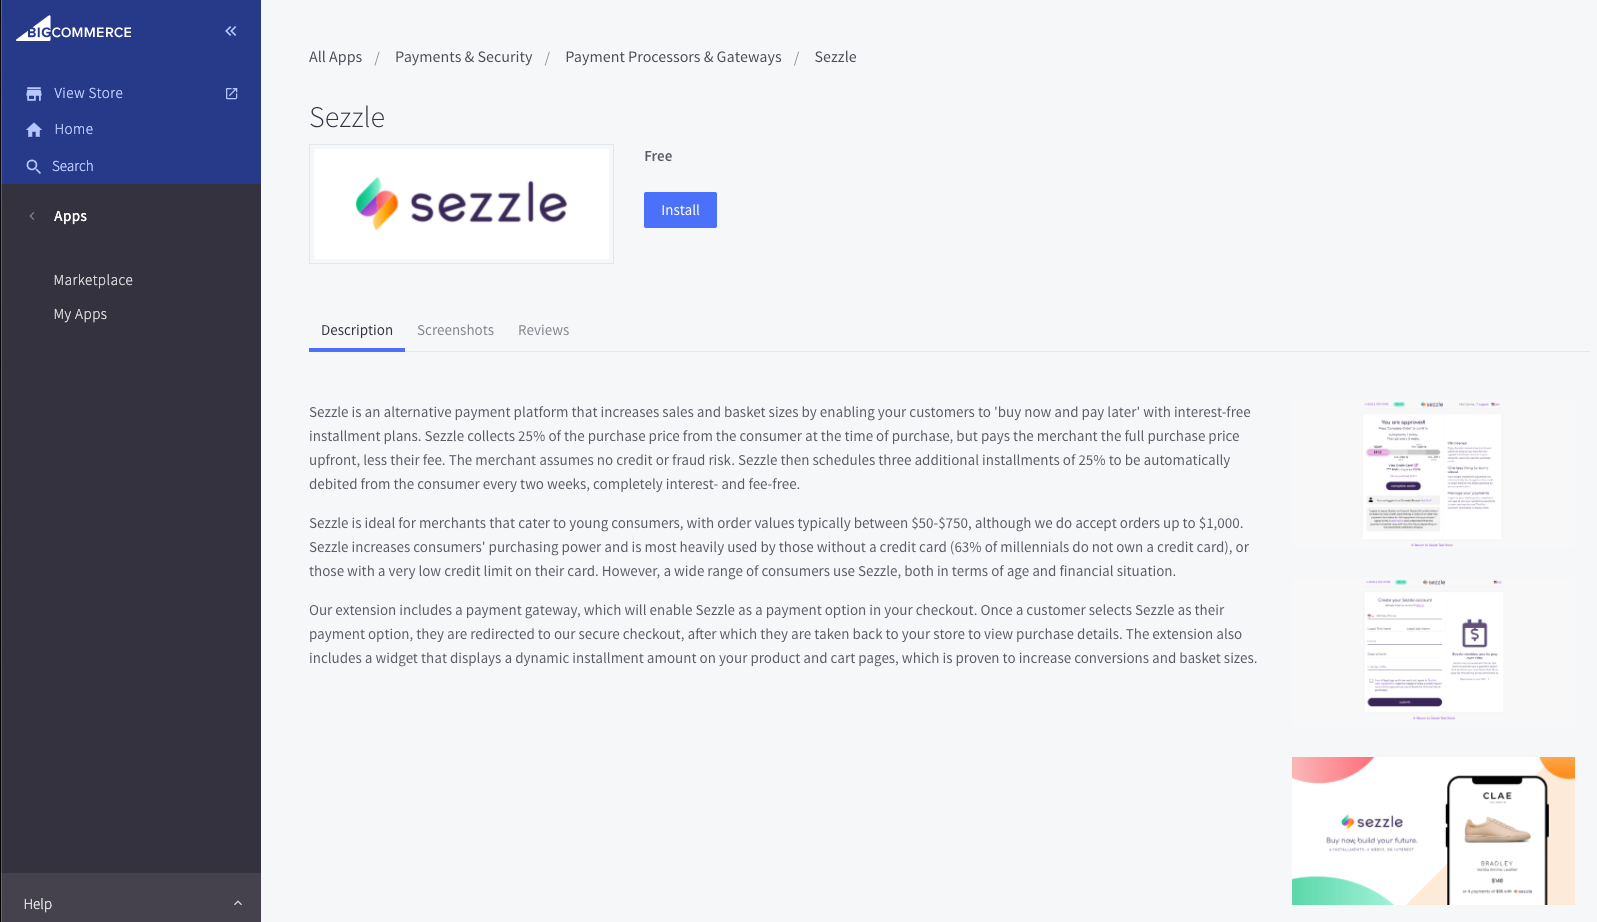
Task: Click the Home icon in the sidebar
Action: pyautogui.click(x=34, y=128)
